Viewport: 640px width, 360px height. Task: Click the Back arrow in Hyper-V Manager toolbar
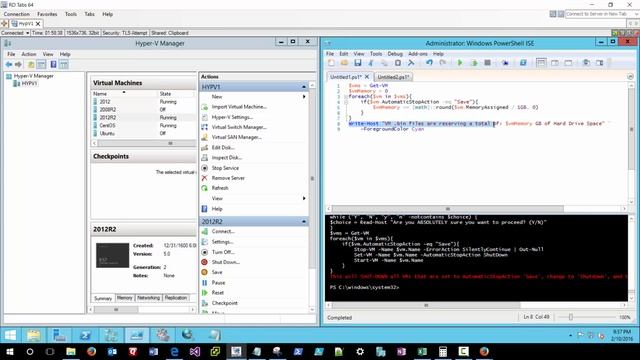click(9, 64)
